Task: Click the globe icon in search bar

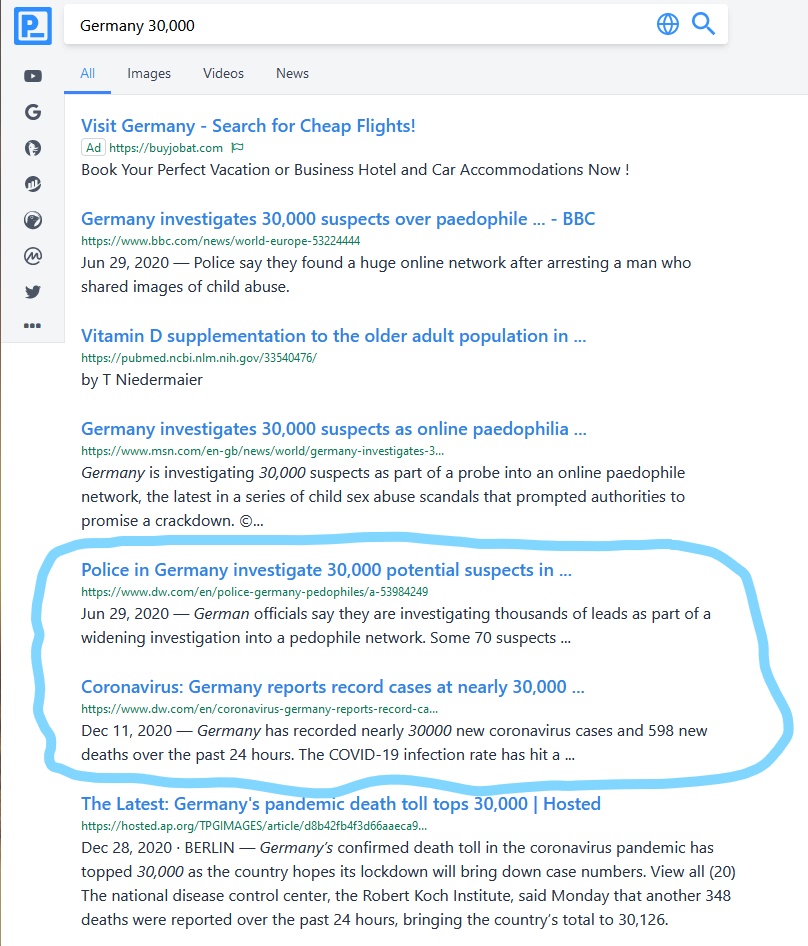Action: [668, 25]
